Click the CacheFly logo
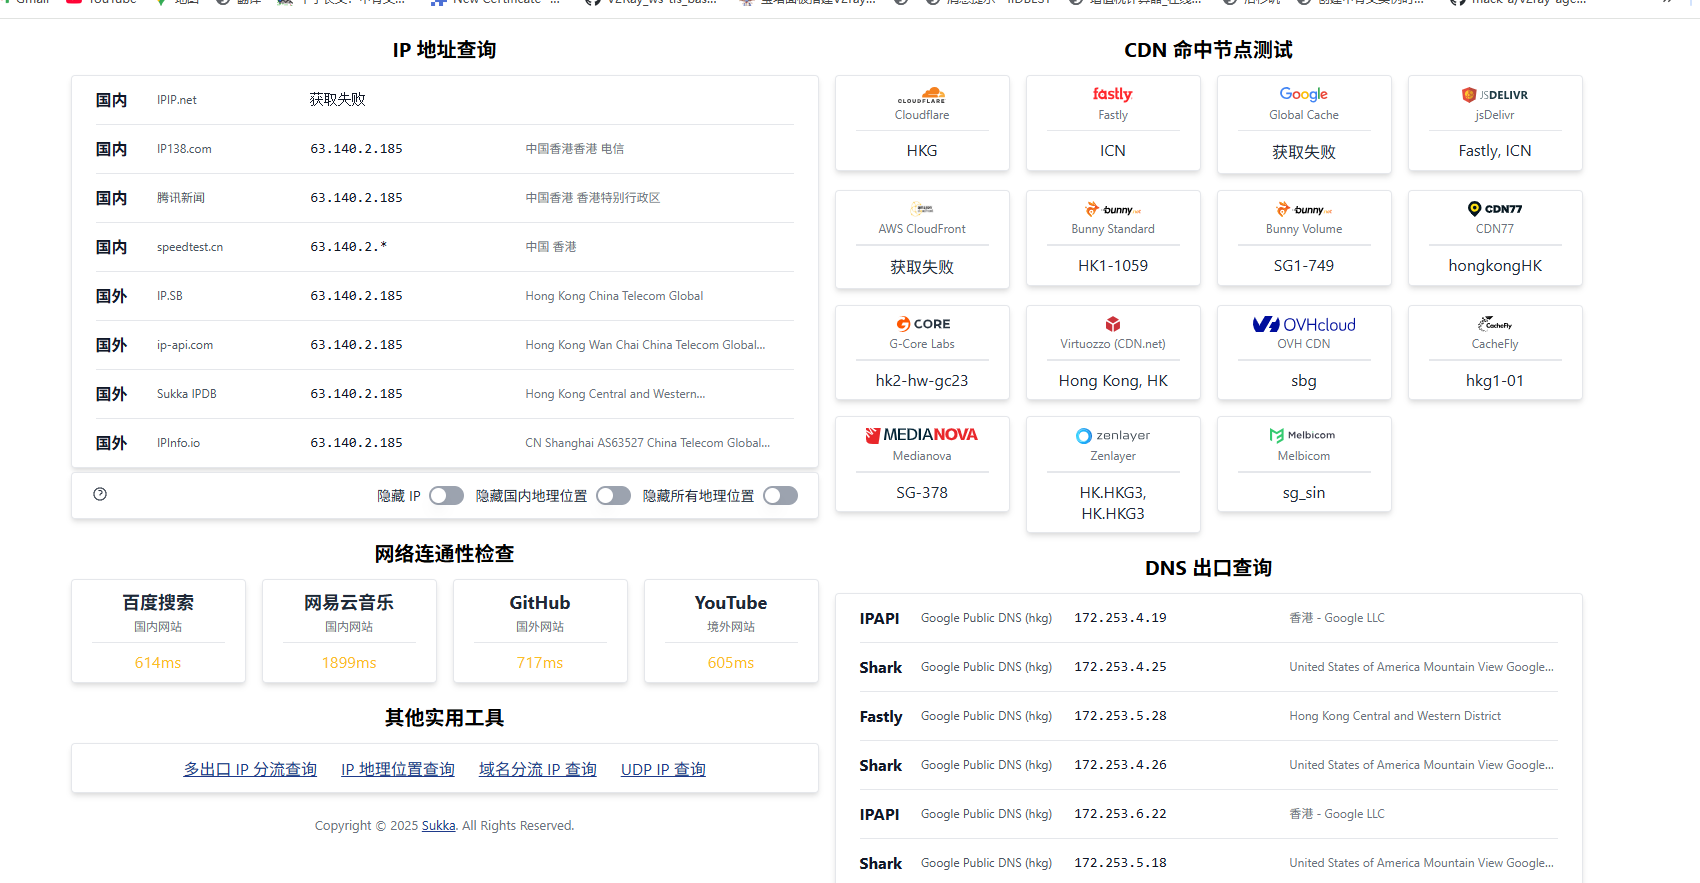This screenshot has height=883, width=1700. click(x=1495, y=324)
